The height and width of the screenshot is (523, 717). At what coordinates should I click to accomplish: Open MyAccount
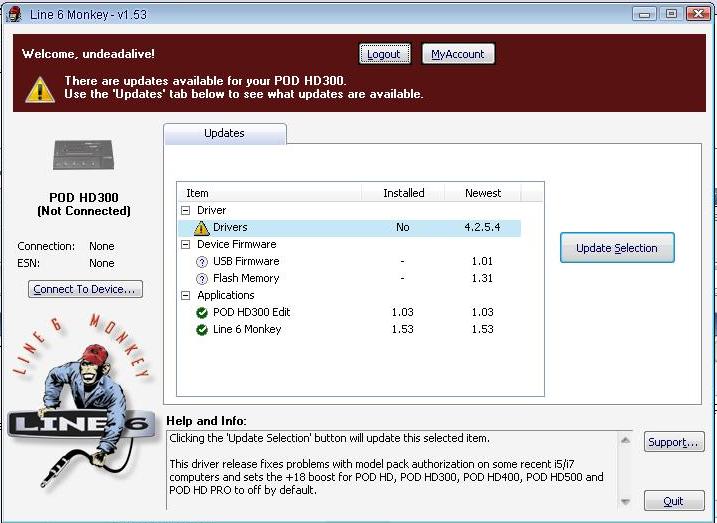tap(458, 54)
